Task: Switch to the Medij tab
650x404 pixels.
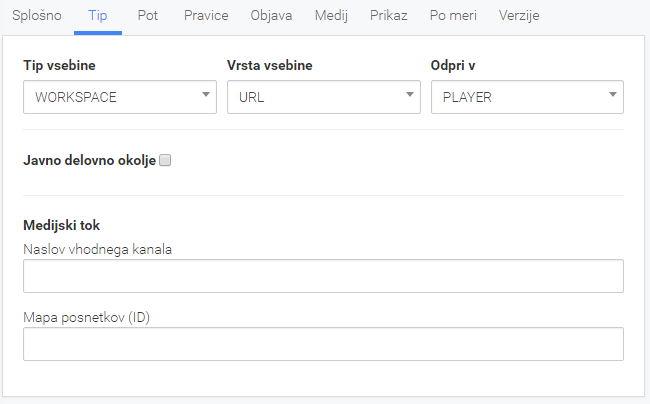Action: (331, 15)
